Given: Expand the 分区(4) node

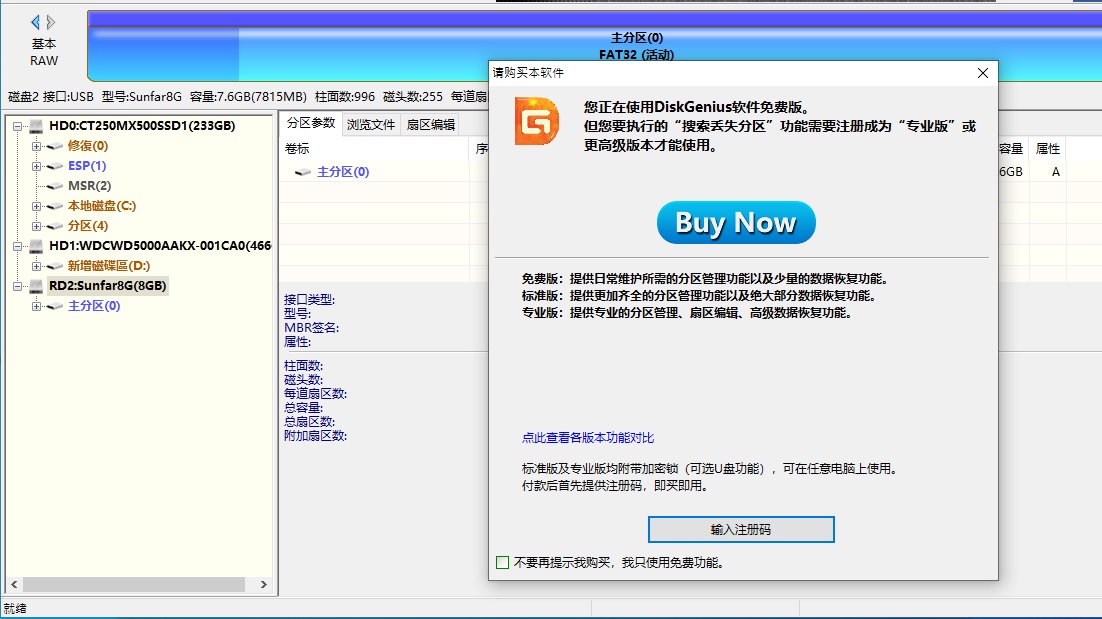Looking at the screenshot, I should coord(37,226).
